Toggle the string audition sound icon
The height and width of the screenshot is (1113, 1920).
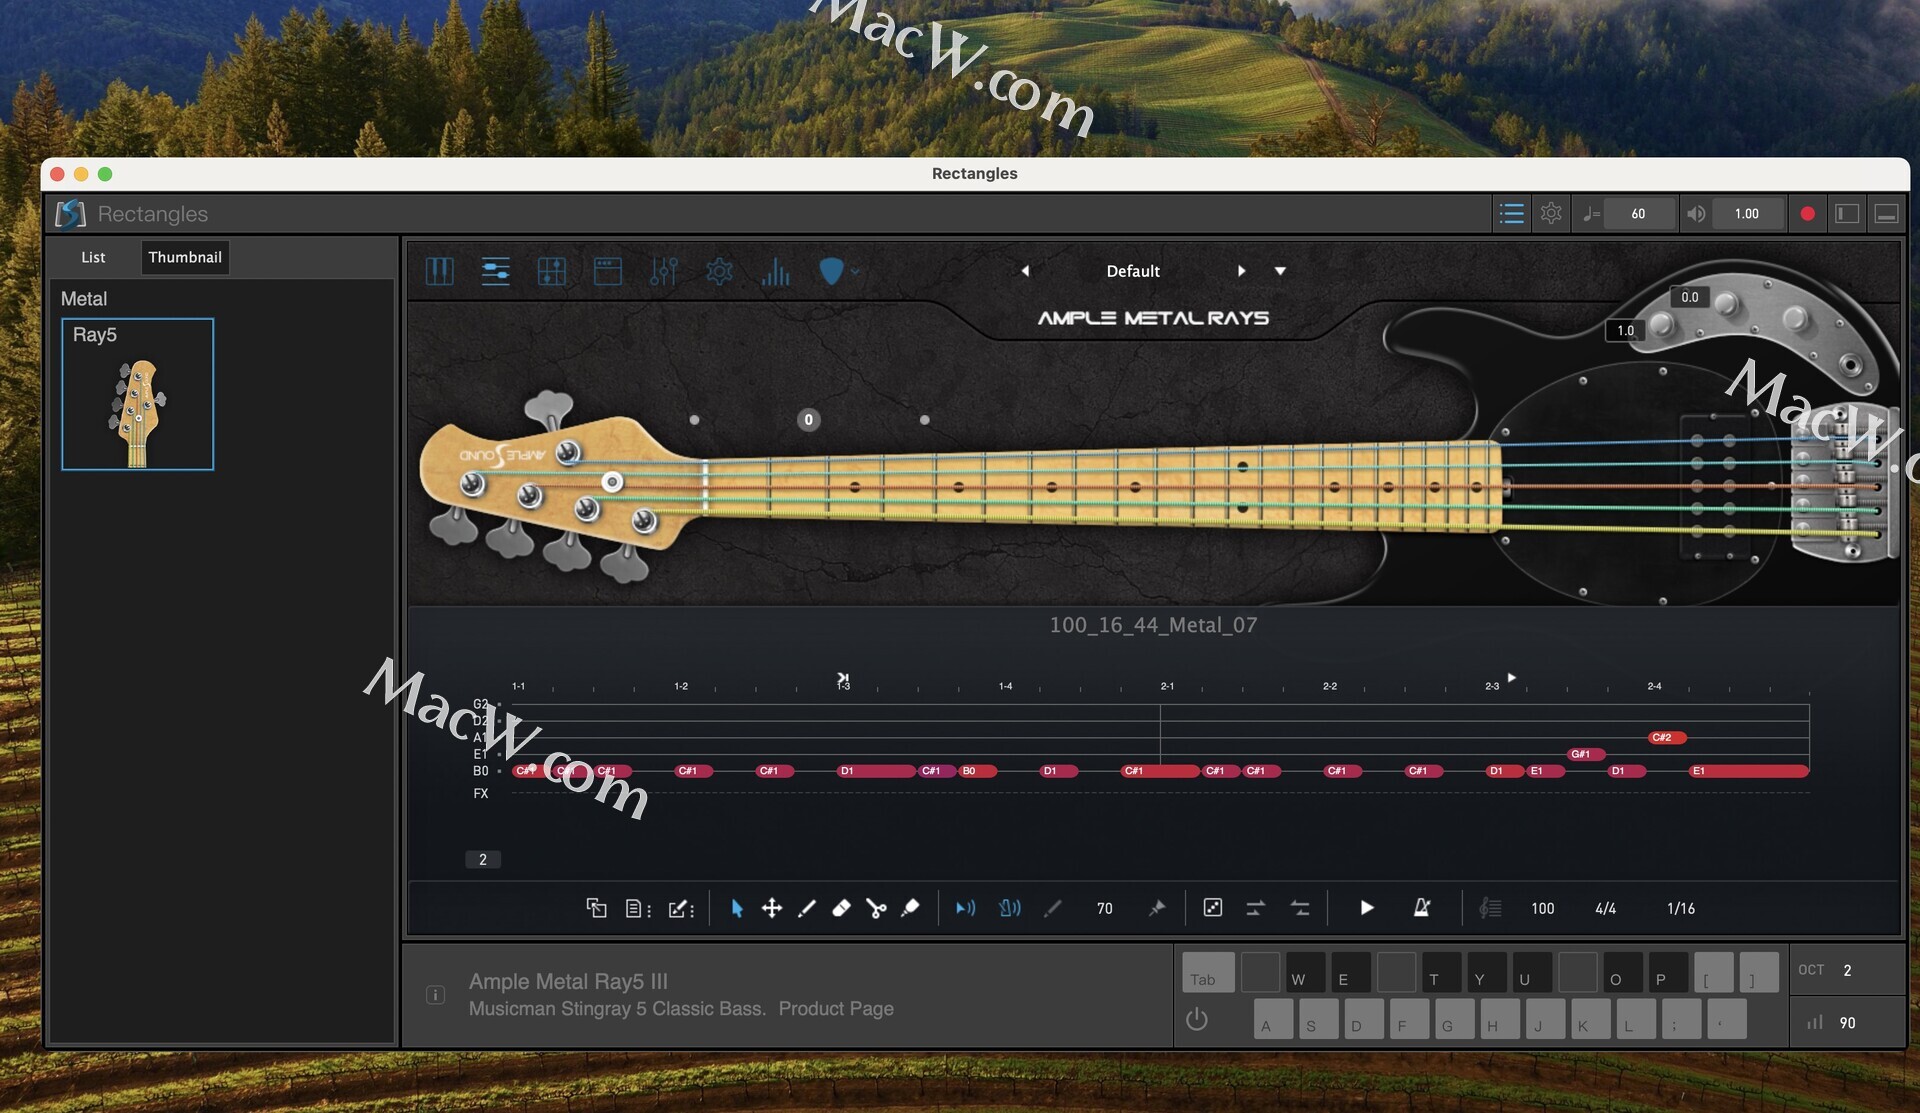1009,908
